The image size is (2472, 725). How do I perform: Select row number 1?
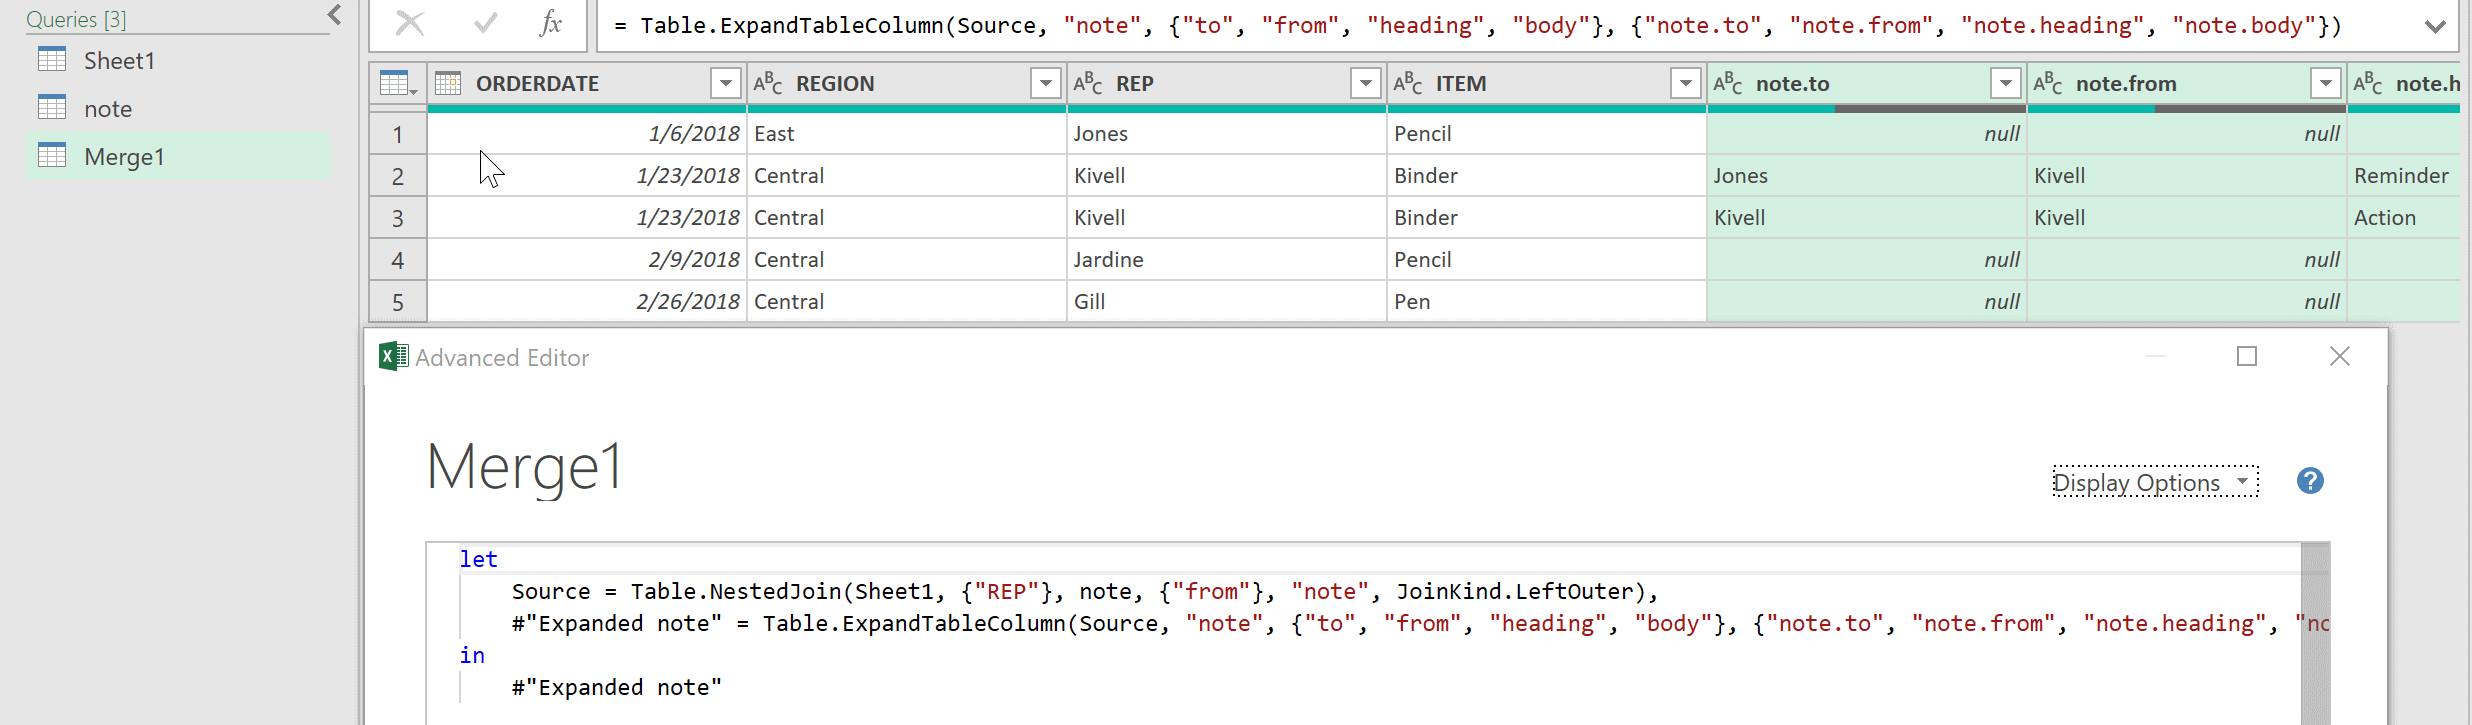tap(398, 134)
